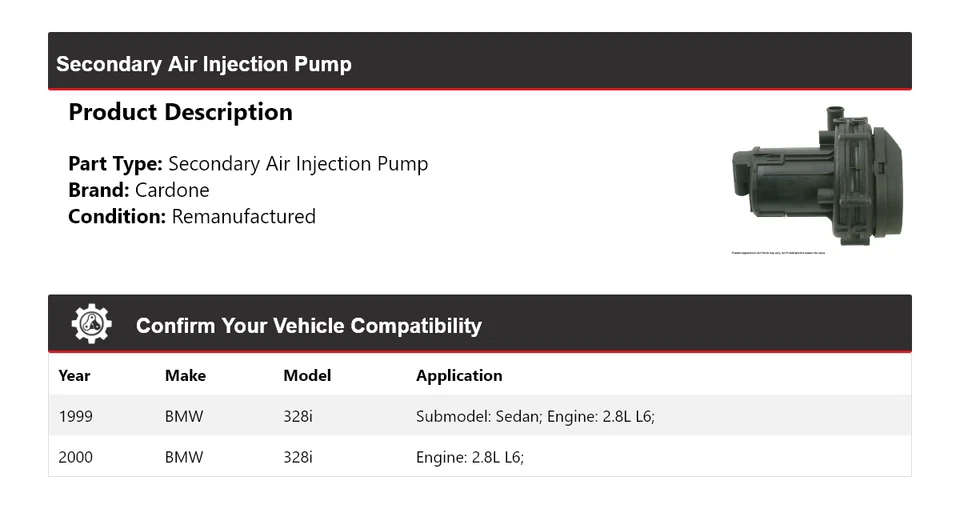The height and width of the screenshot is (509, 960).
Task: Select 328i model in the 2000 row
Action: click(x=298, y=457)
